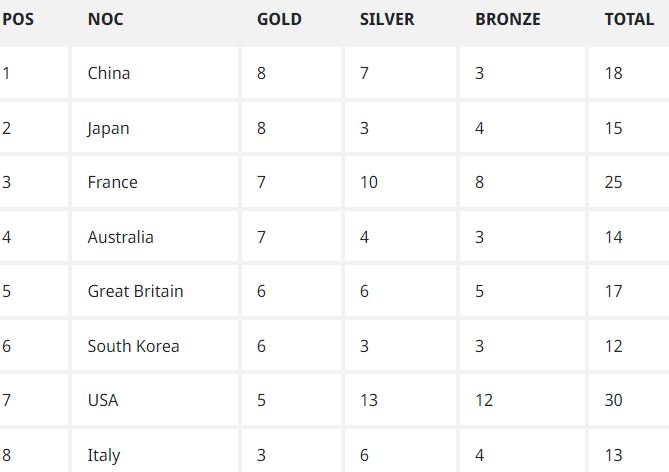Click China's total of 18
The image size is (669, 472).
click(x=613, y=73)
